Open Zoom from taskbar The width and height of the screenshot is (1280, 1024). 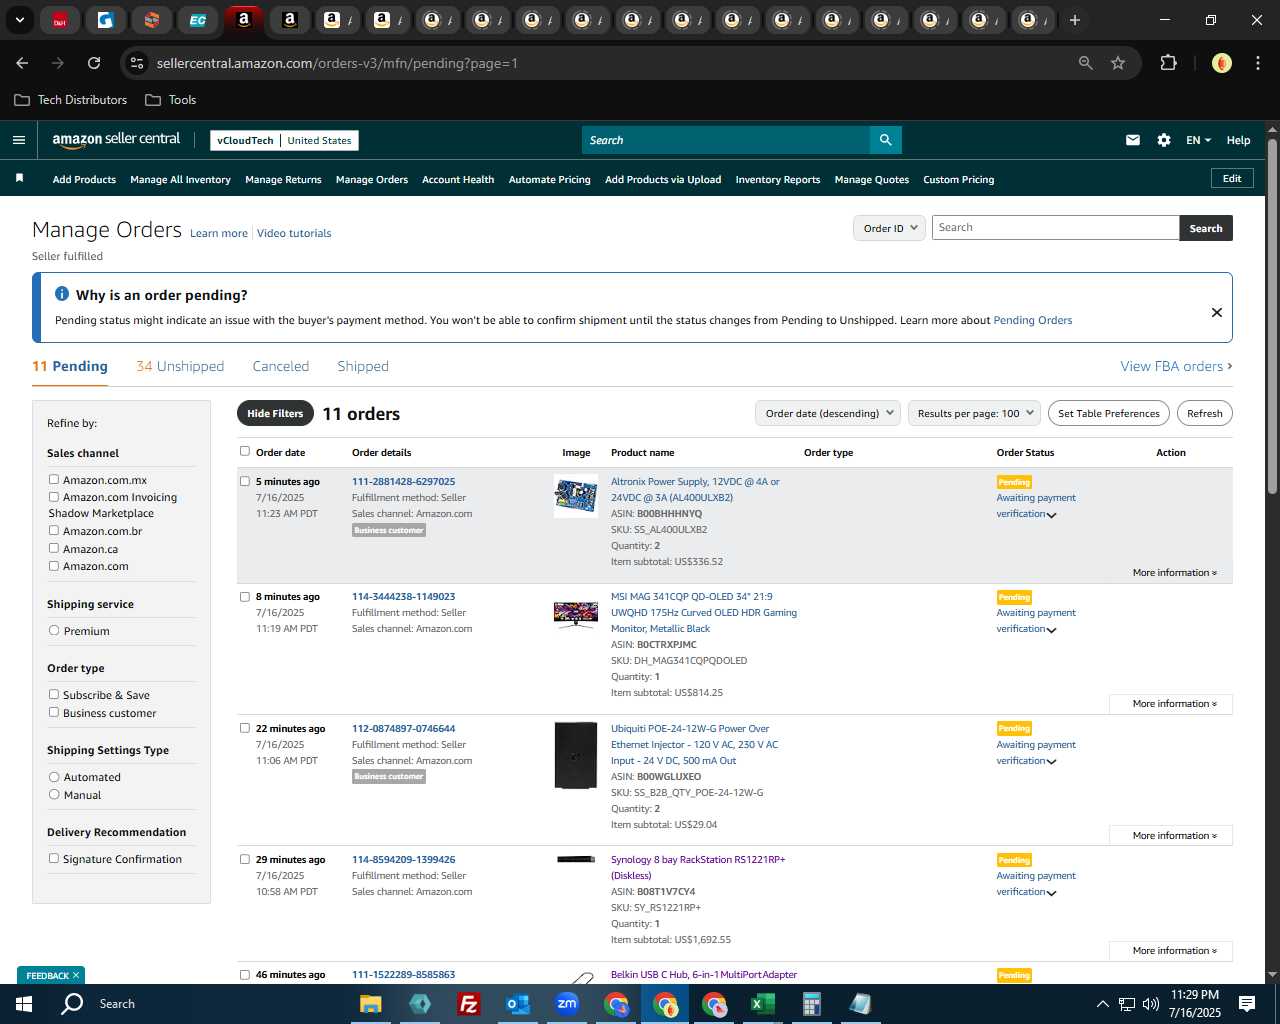567,1004
